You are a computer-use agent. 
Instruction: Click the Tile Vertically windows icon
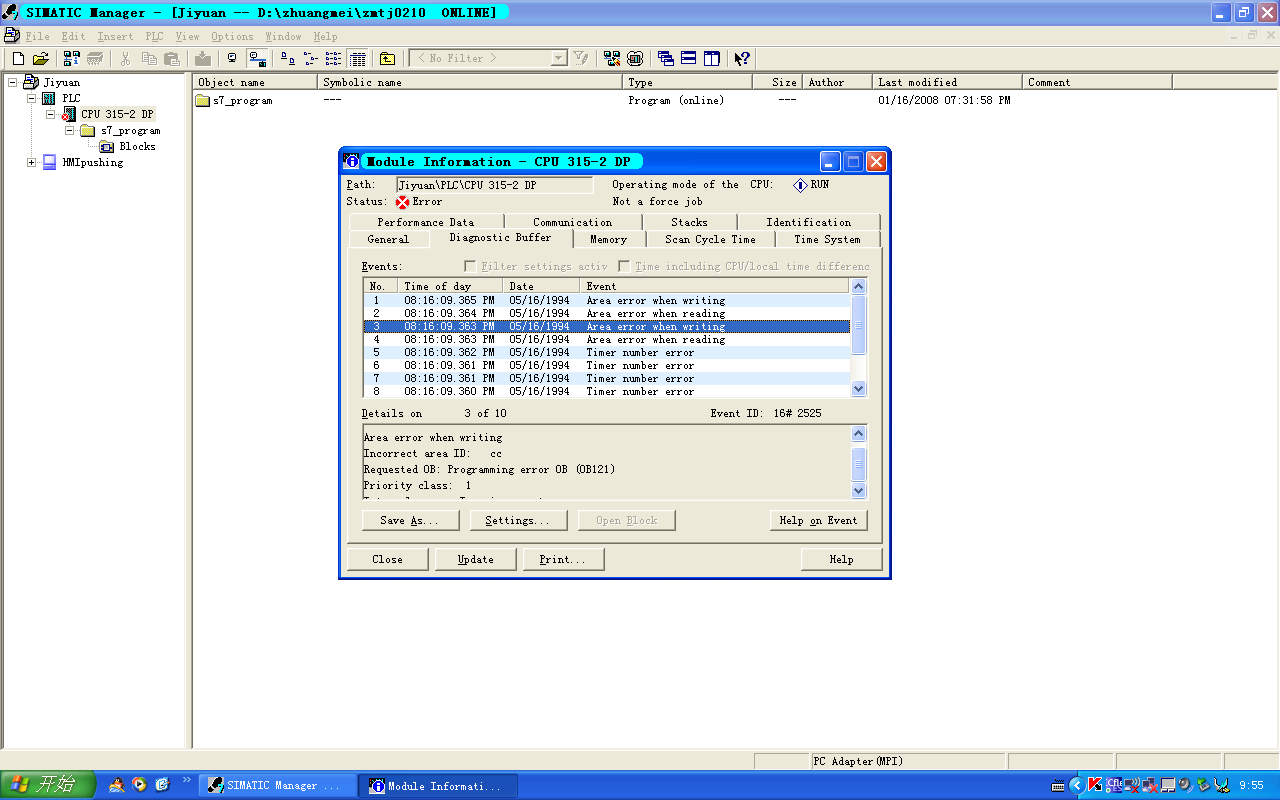tap(712, 59)
